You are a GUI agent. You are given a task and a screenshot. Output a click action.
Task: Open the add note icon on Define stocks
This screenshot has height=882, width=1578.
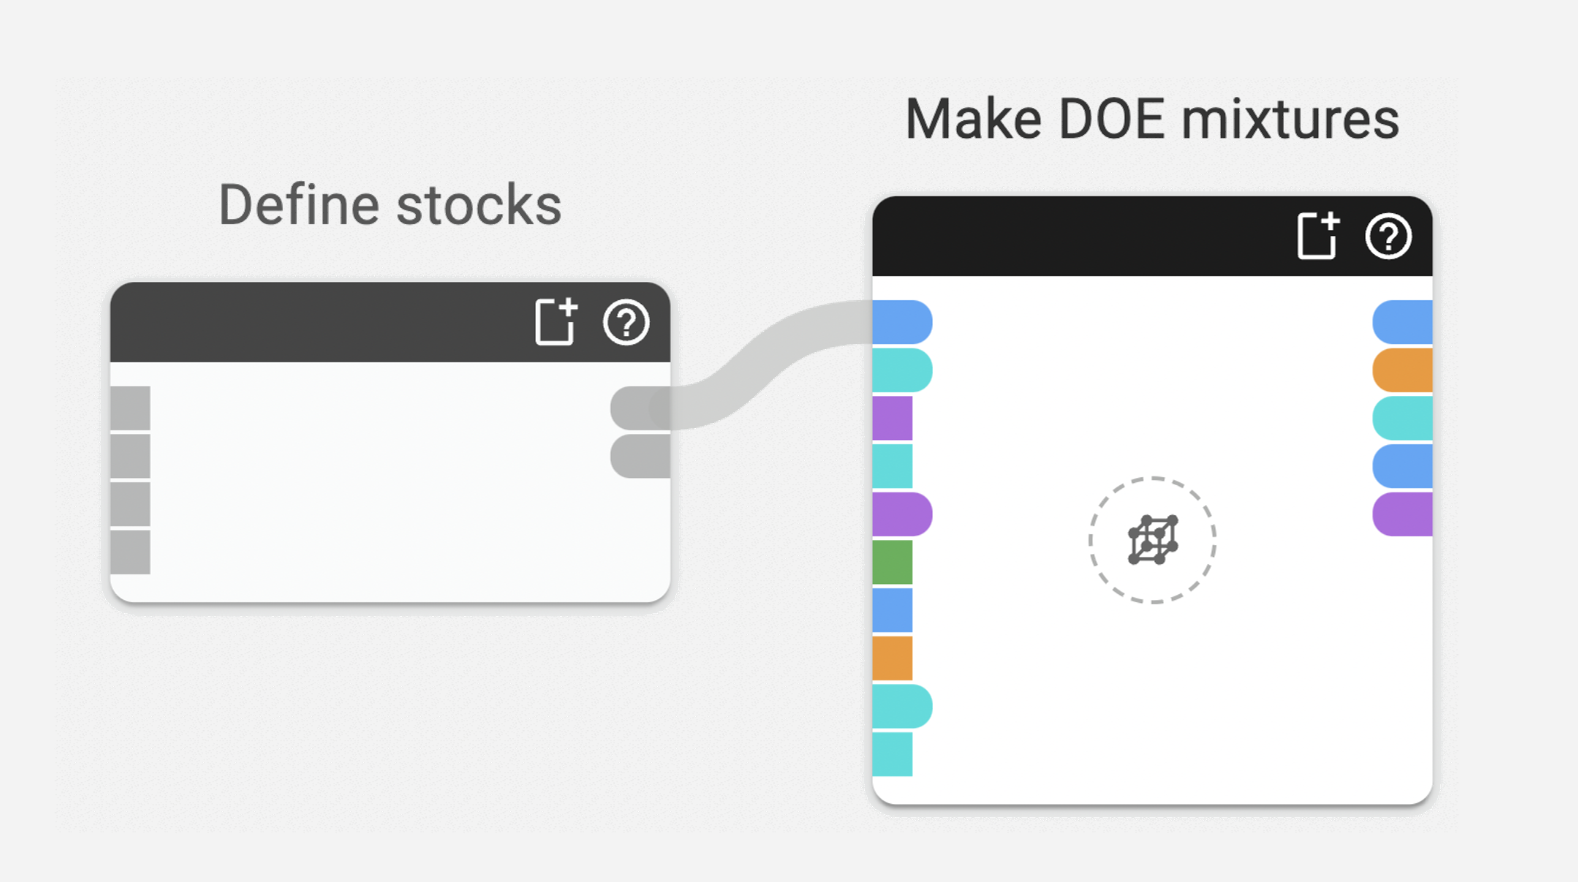tap(556, 322)
